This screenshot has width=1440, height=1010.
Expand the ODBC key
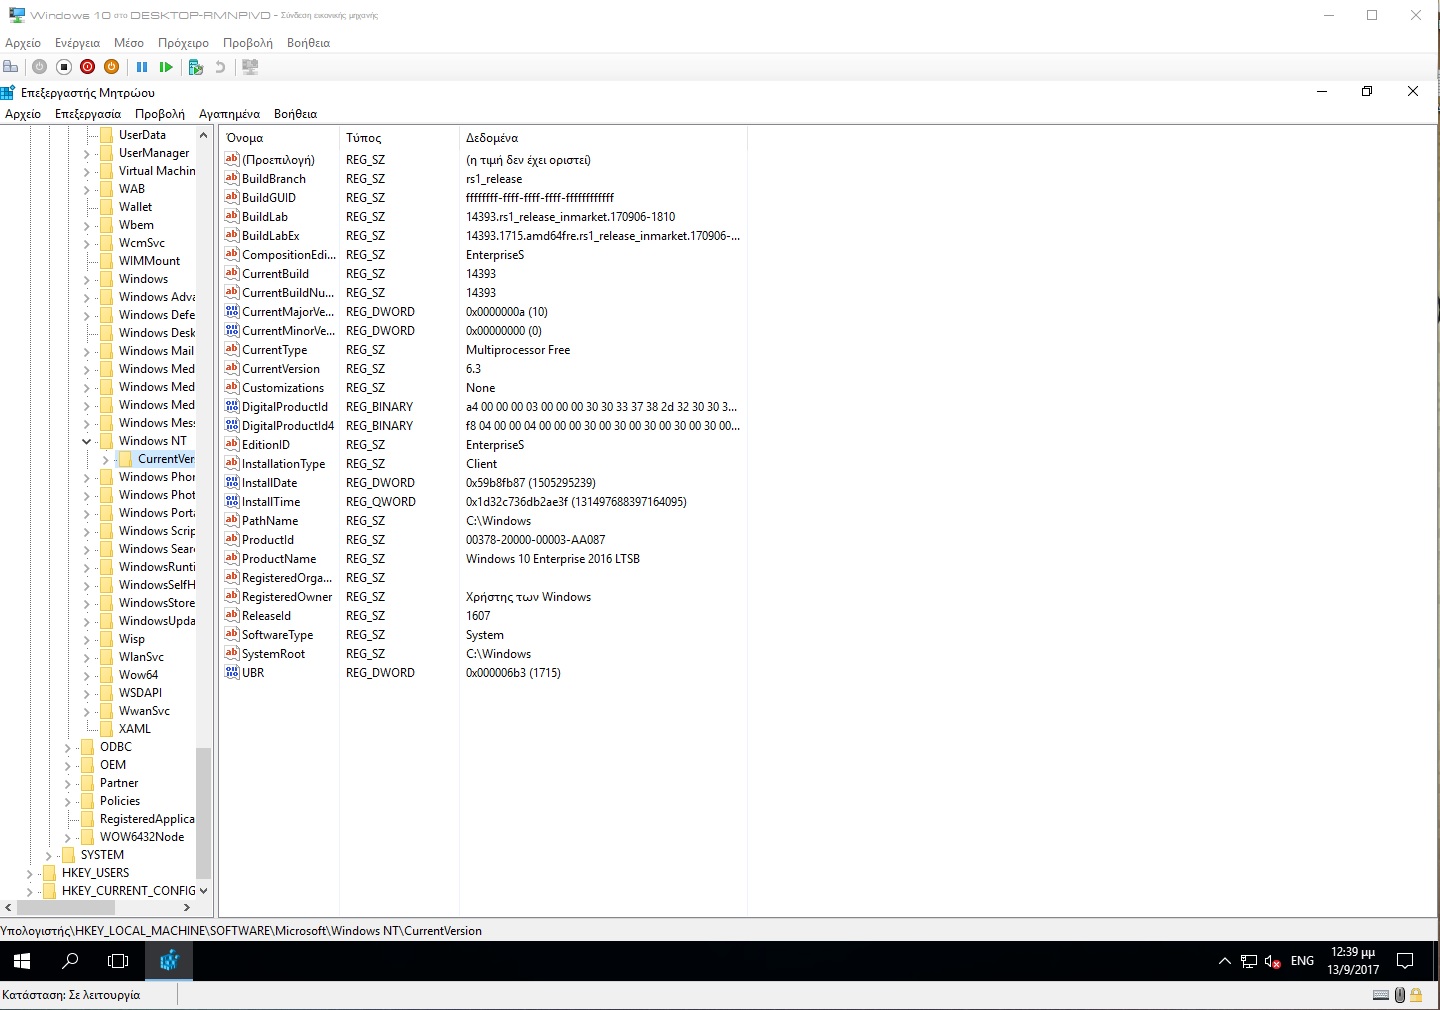[68, 747]
